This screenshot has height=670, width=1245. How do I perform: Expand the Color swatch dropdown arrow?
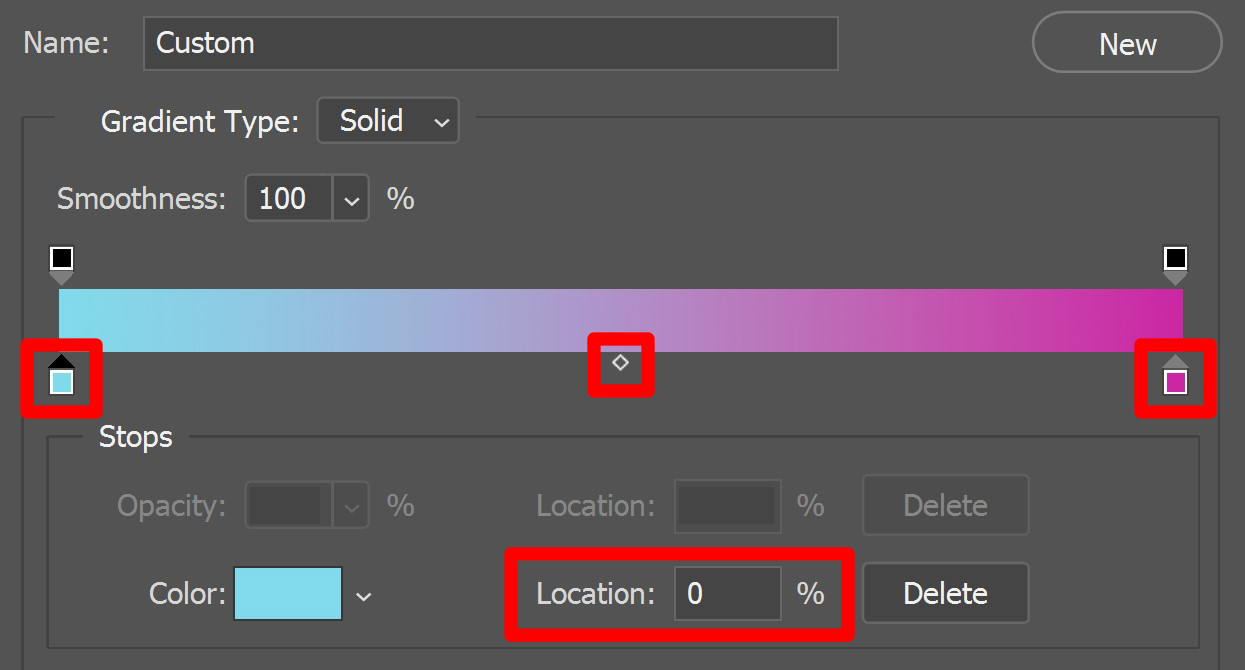364,593
